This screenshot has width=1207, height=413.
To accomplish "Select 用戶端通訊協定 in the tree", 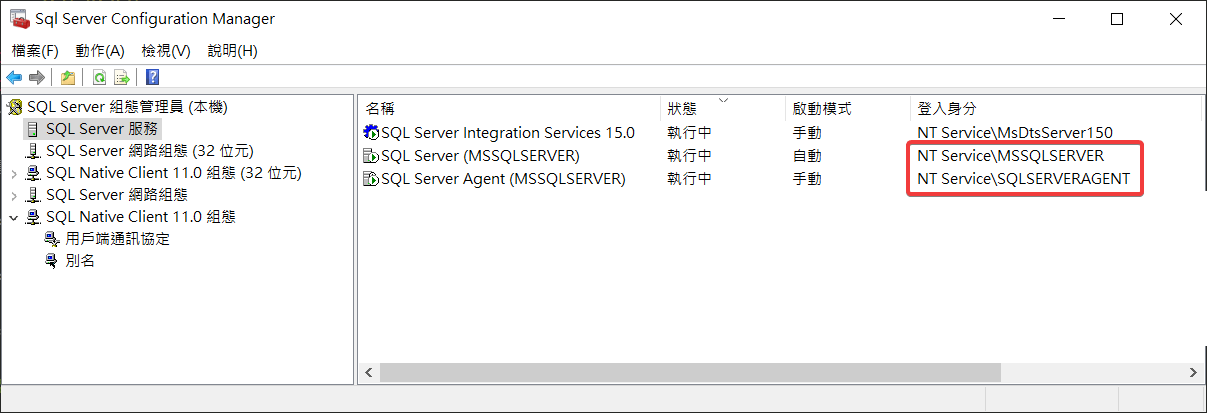I will [x=117, y=239].
